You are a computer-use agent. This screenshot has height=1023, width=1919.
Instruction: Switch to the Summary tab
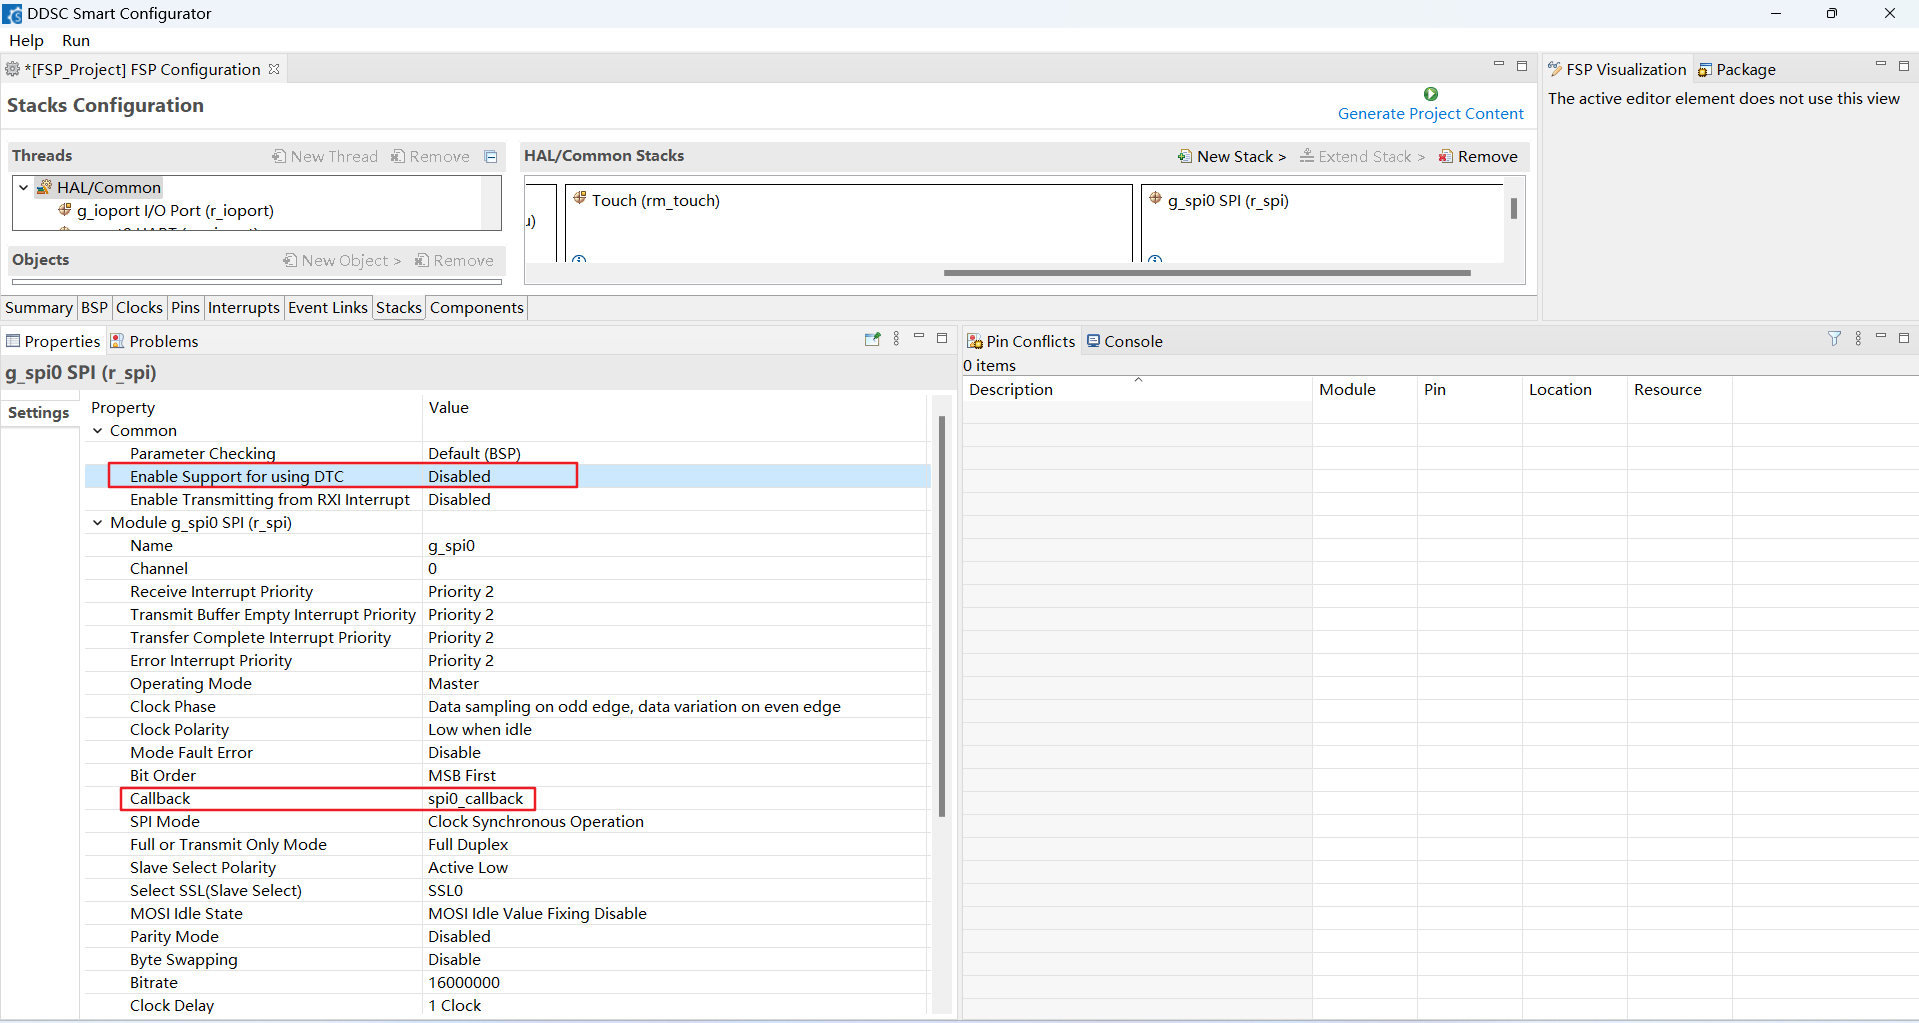[x=39, y=308]
